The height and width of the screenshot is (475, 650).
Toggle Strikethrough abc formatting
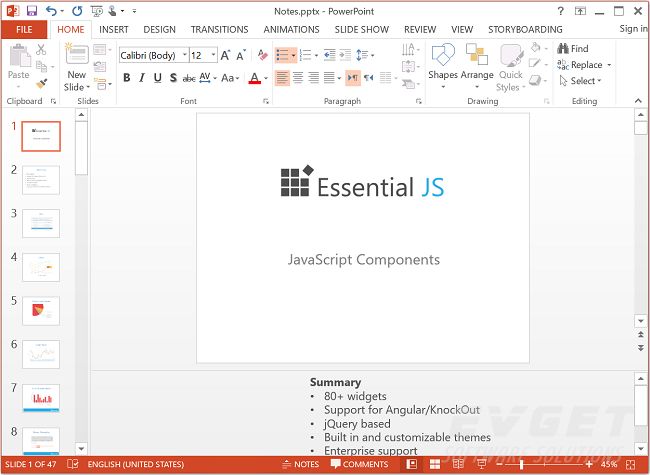point(189,78)
